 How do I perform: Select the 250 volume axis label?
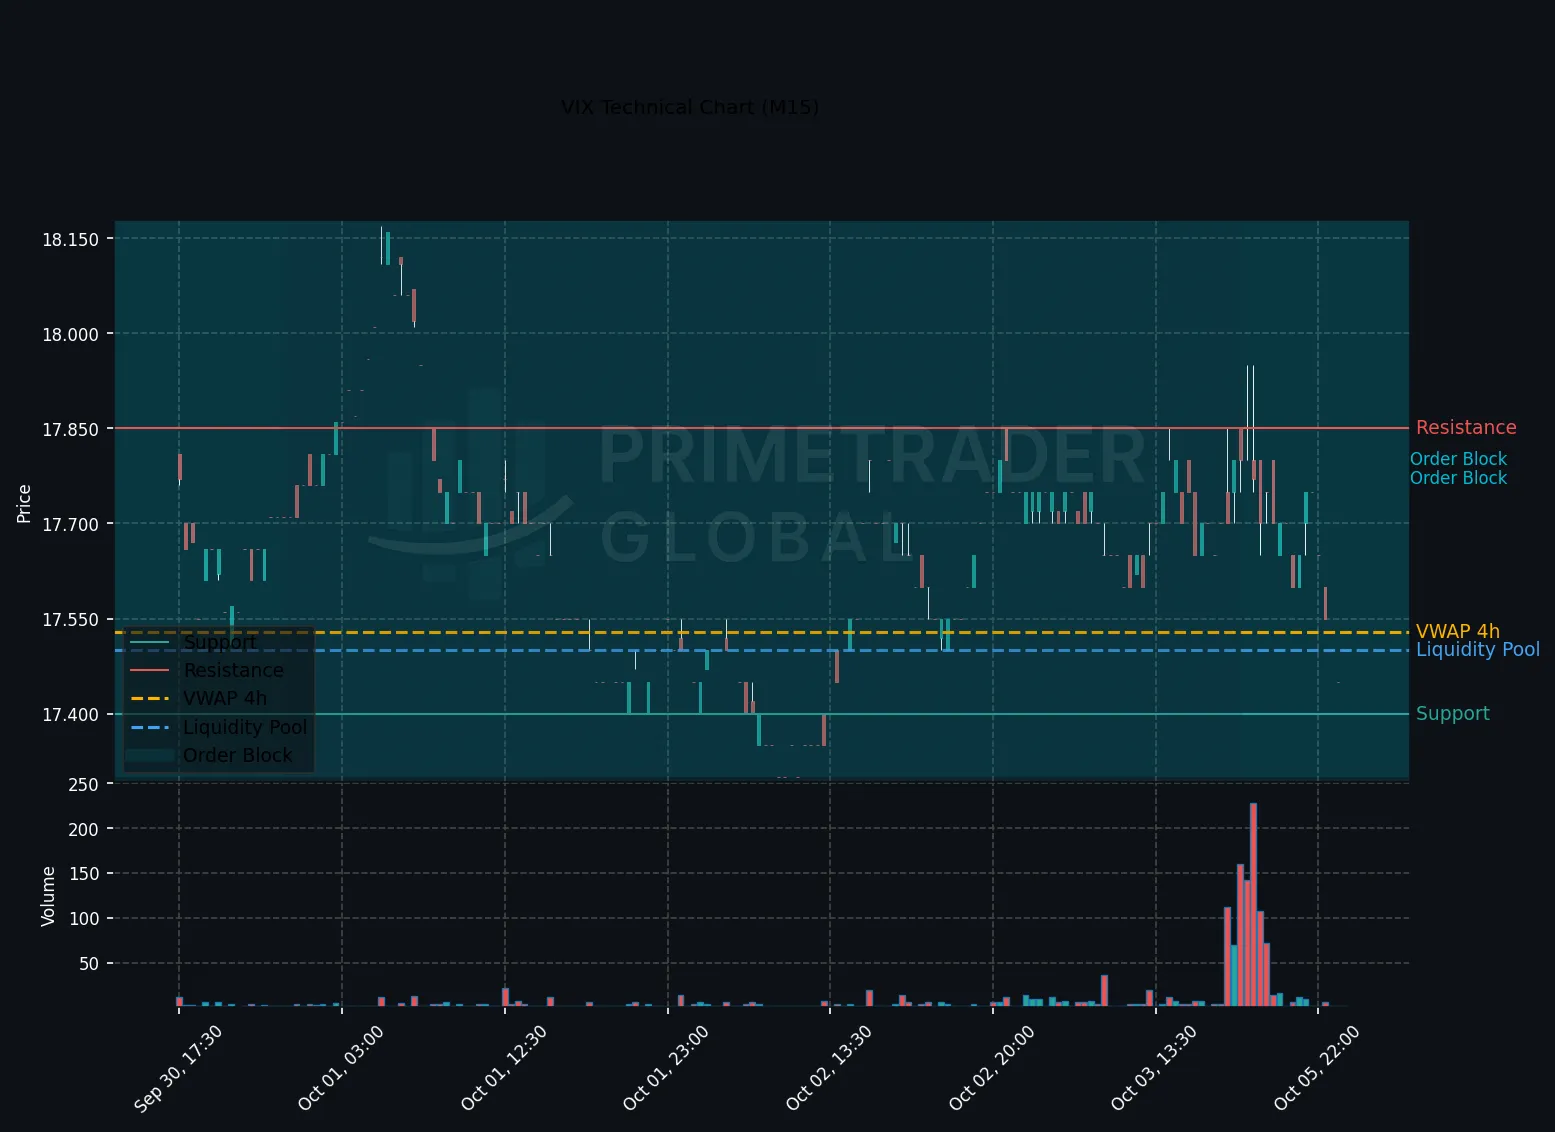pos(84,785)
